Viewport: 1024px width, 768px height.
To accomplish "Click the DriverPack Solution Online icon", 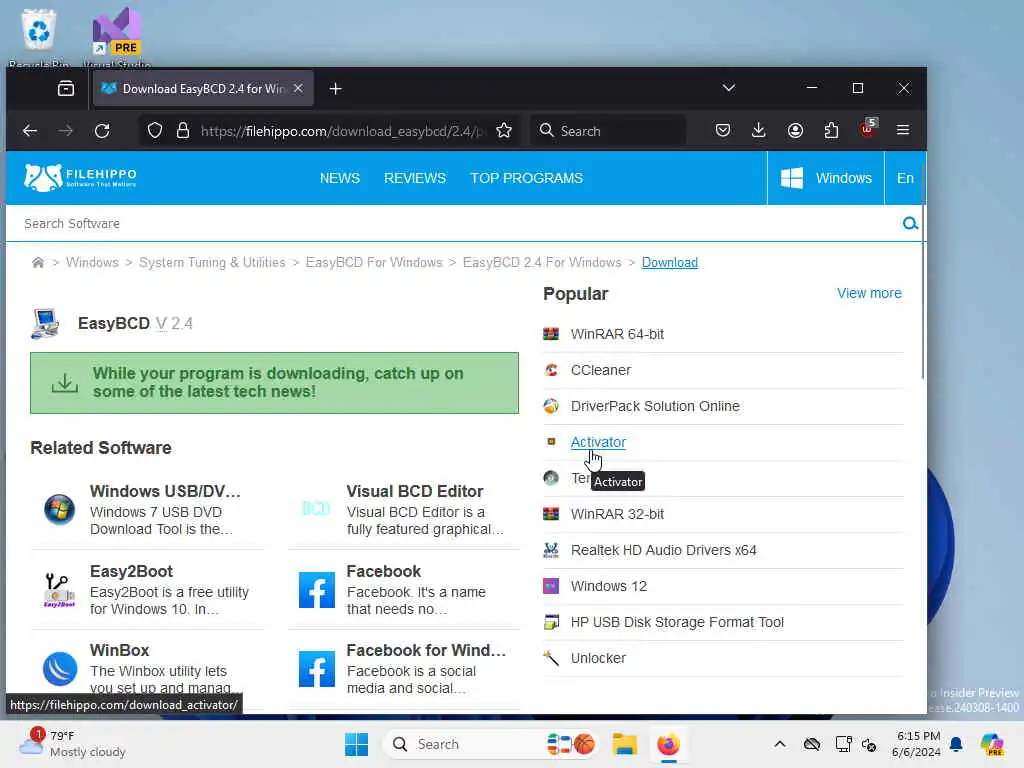I will tap(551, 406).
